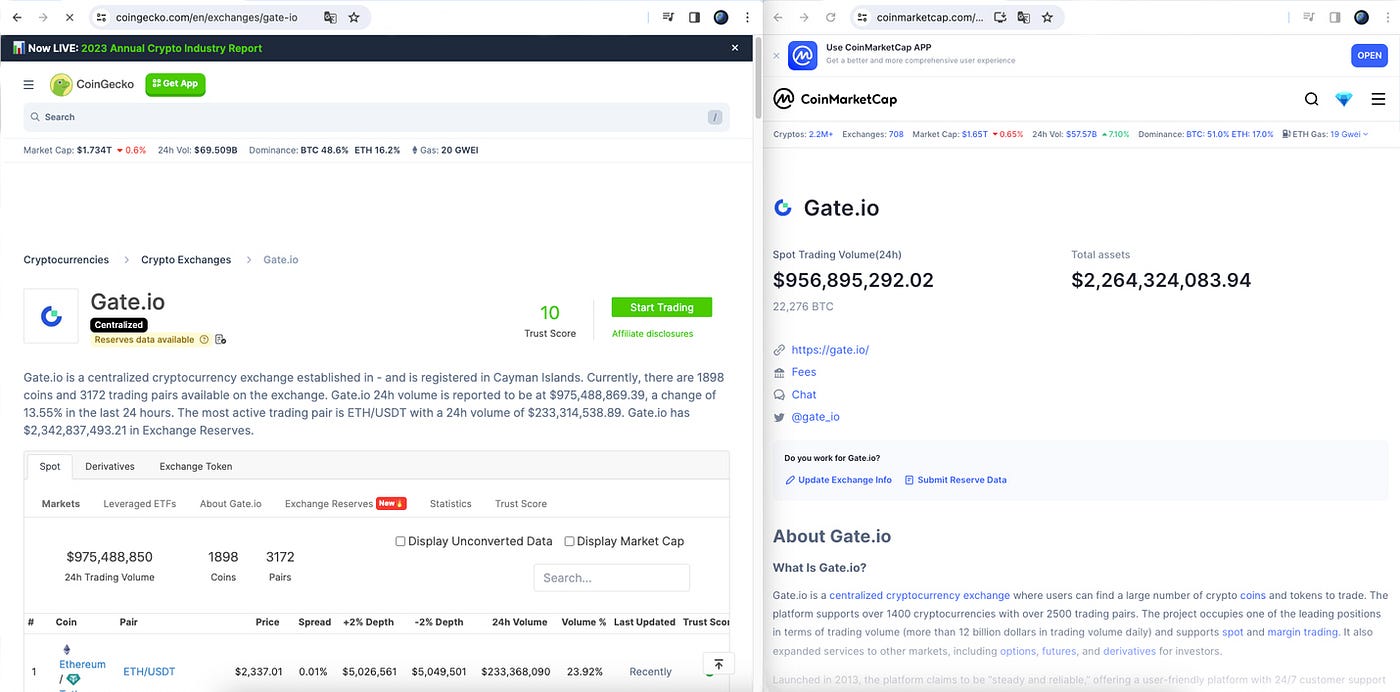This screenshot has height=692, width=1400.
Task: Open the Ethereum coin link in row 1
Action: click(82, 665)
